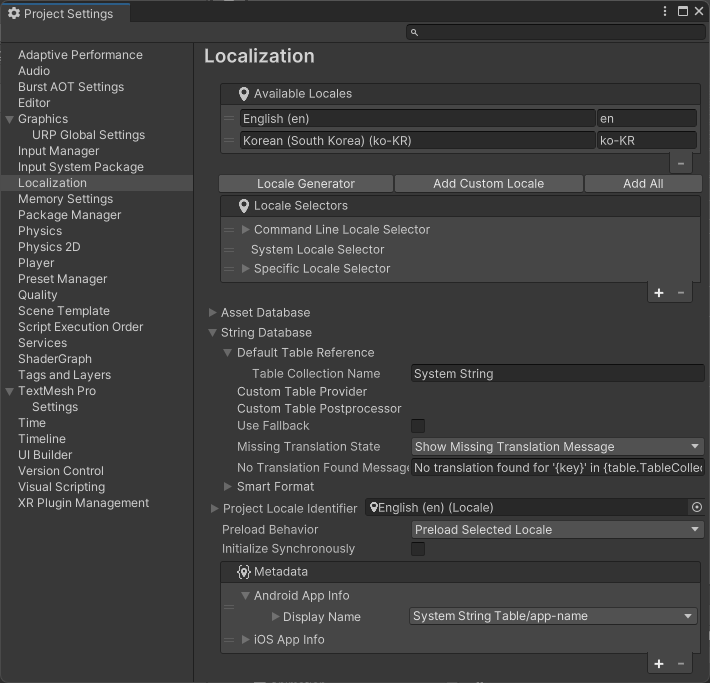This screenshot has height=683, width=710.
Task: Open Display Name table entry dropdown
Action: click(x=553, y=616)
